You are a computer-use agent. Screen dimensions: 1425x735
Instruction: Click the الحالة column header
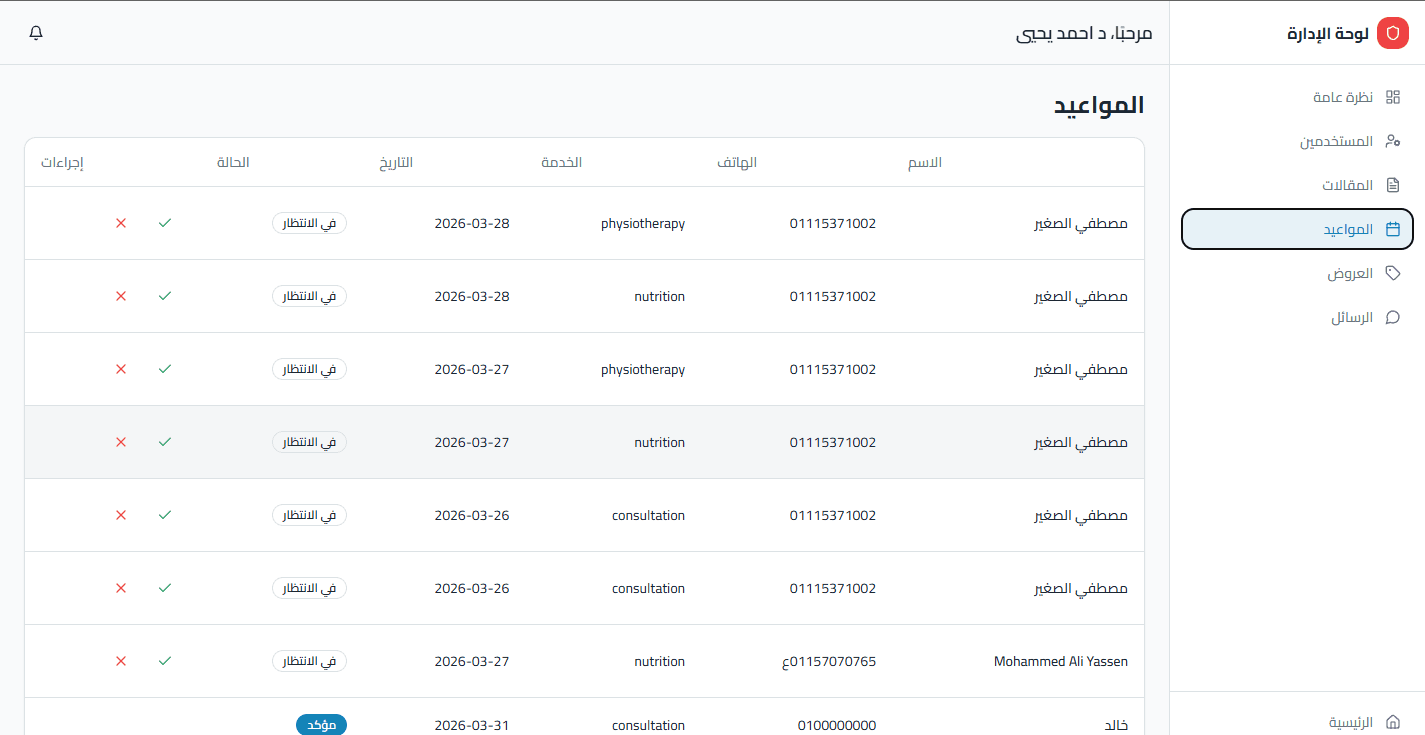[x=233, y=162]
